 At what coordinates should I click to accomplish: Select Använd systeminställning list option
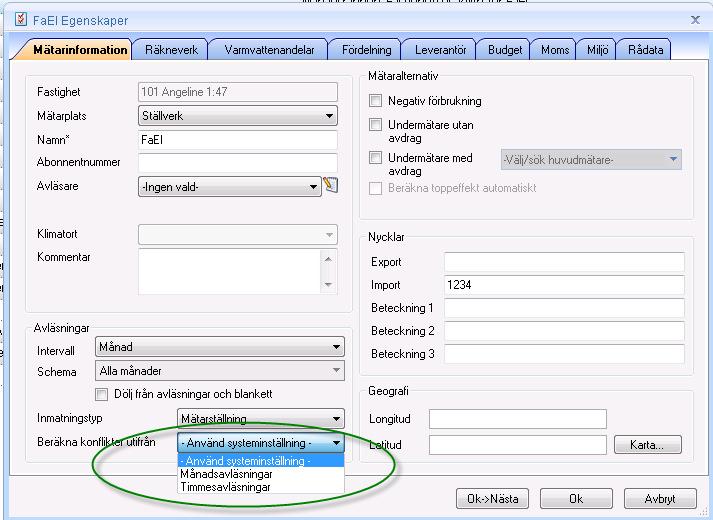[261, 460]
